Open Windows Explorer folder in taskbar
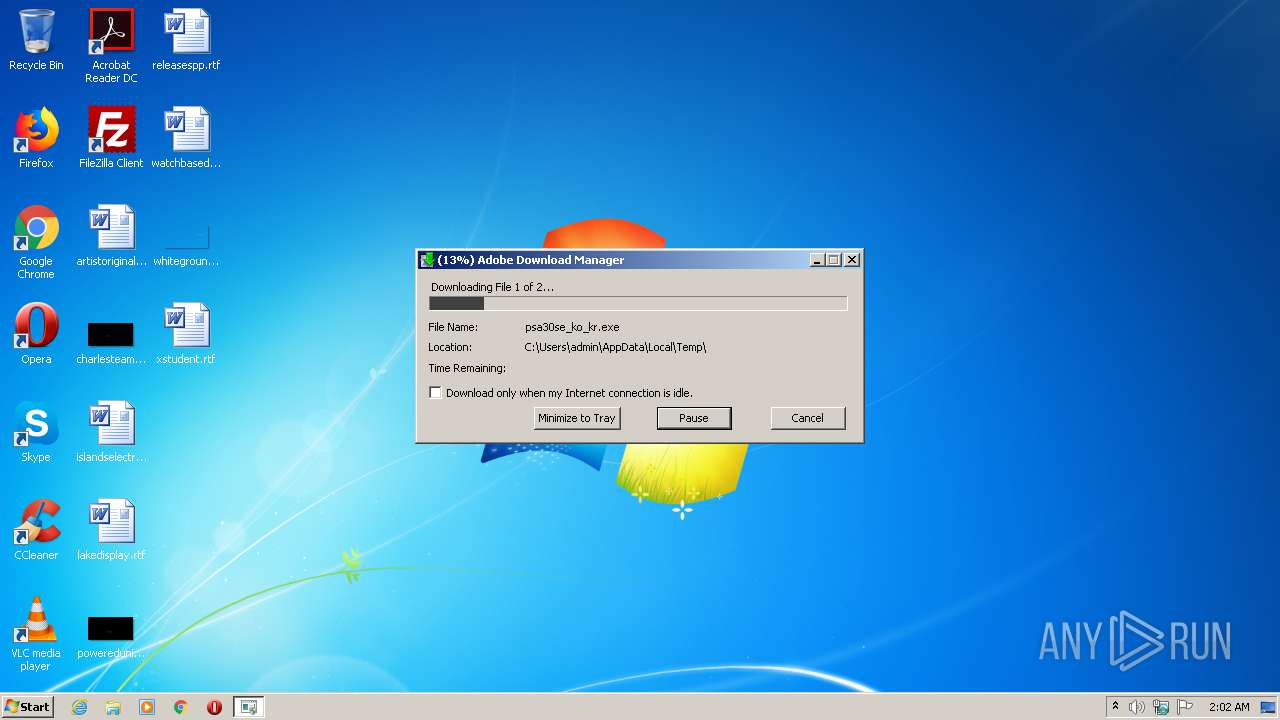The width and height of the screenshot is (1280, 720). 113,707
